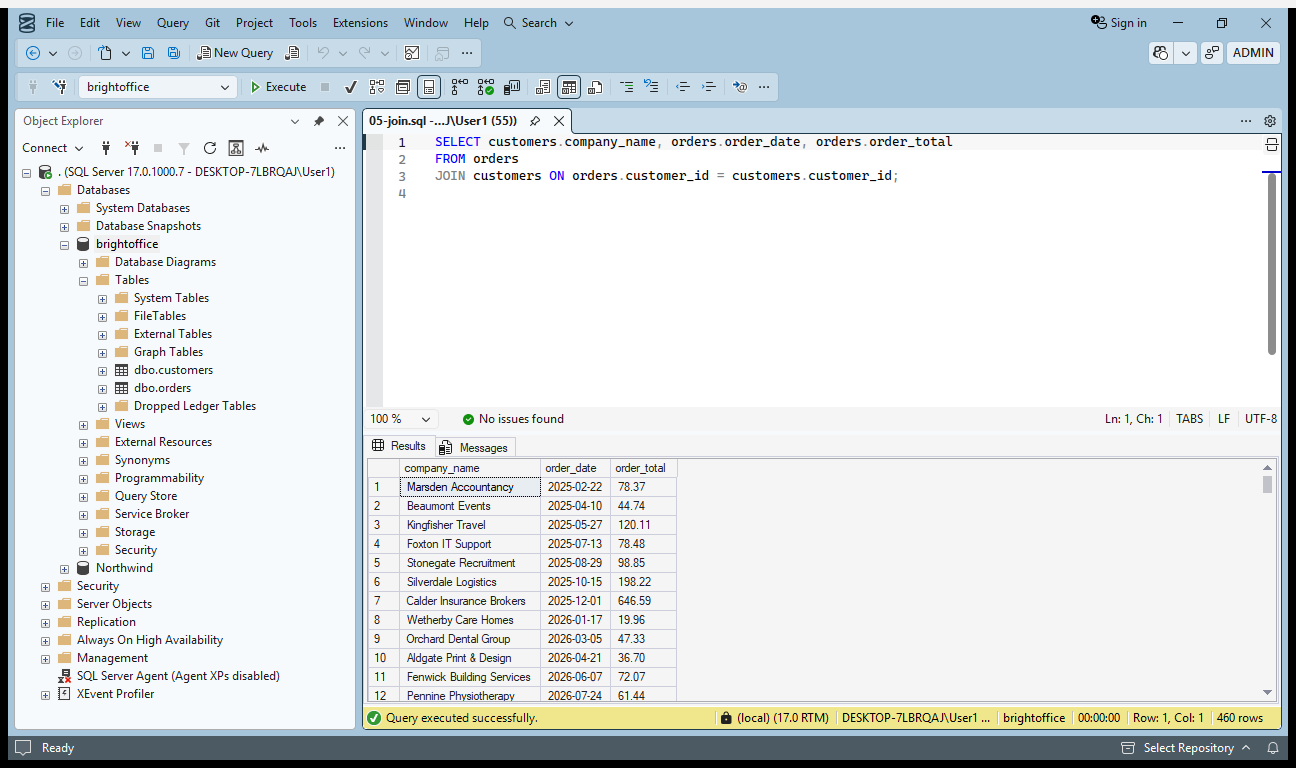Collapse the Tables folder

coord(84,280)
